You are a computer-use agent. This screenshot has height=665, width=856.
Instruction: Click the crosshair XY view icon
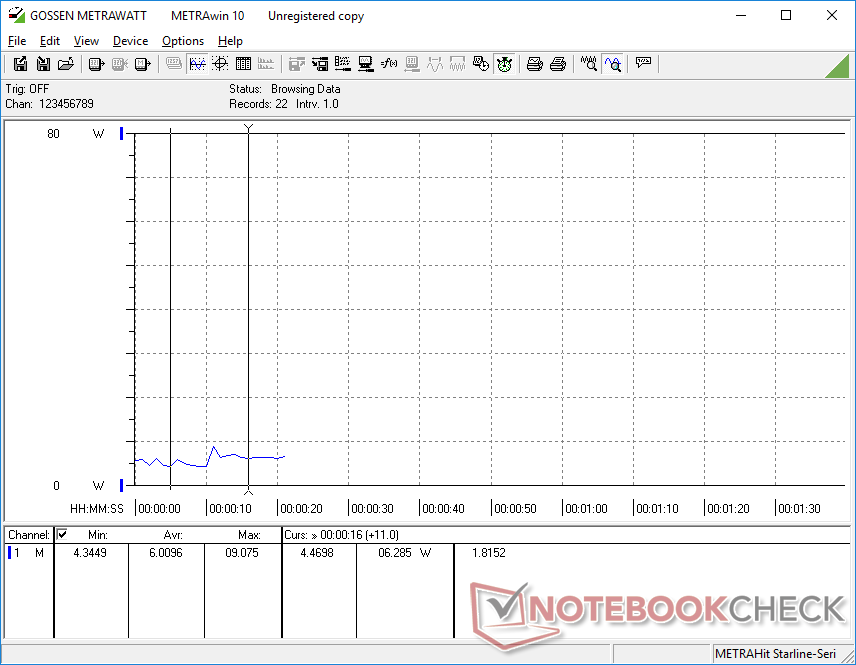tap(220, 64)
